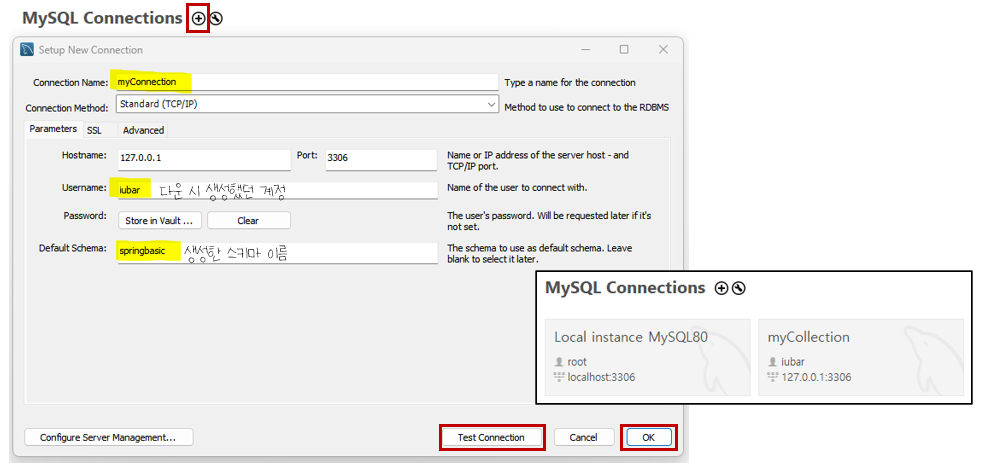Click Workbench dolphin icon in dialog title bar
This screenshot has width=997, height=473.
click(27, 50)
